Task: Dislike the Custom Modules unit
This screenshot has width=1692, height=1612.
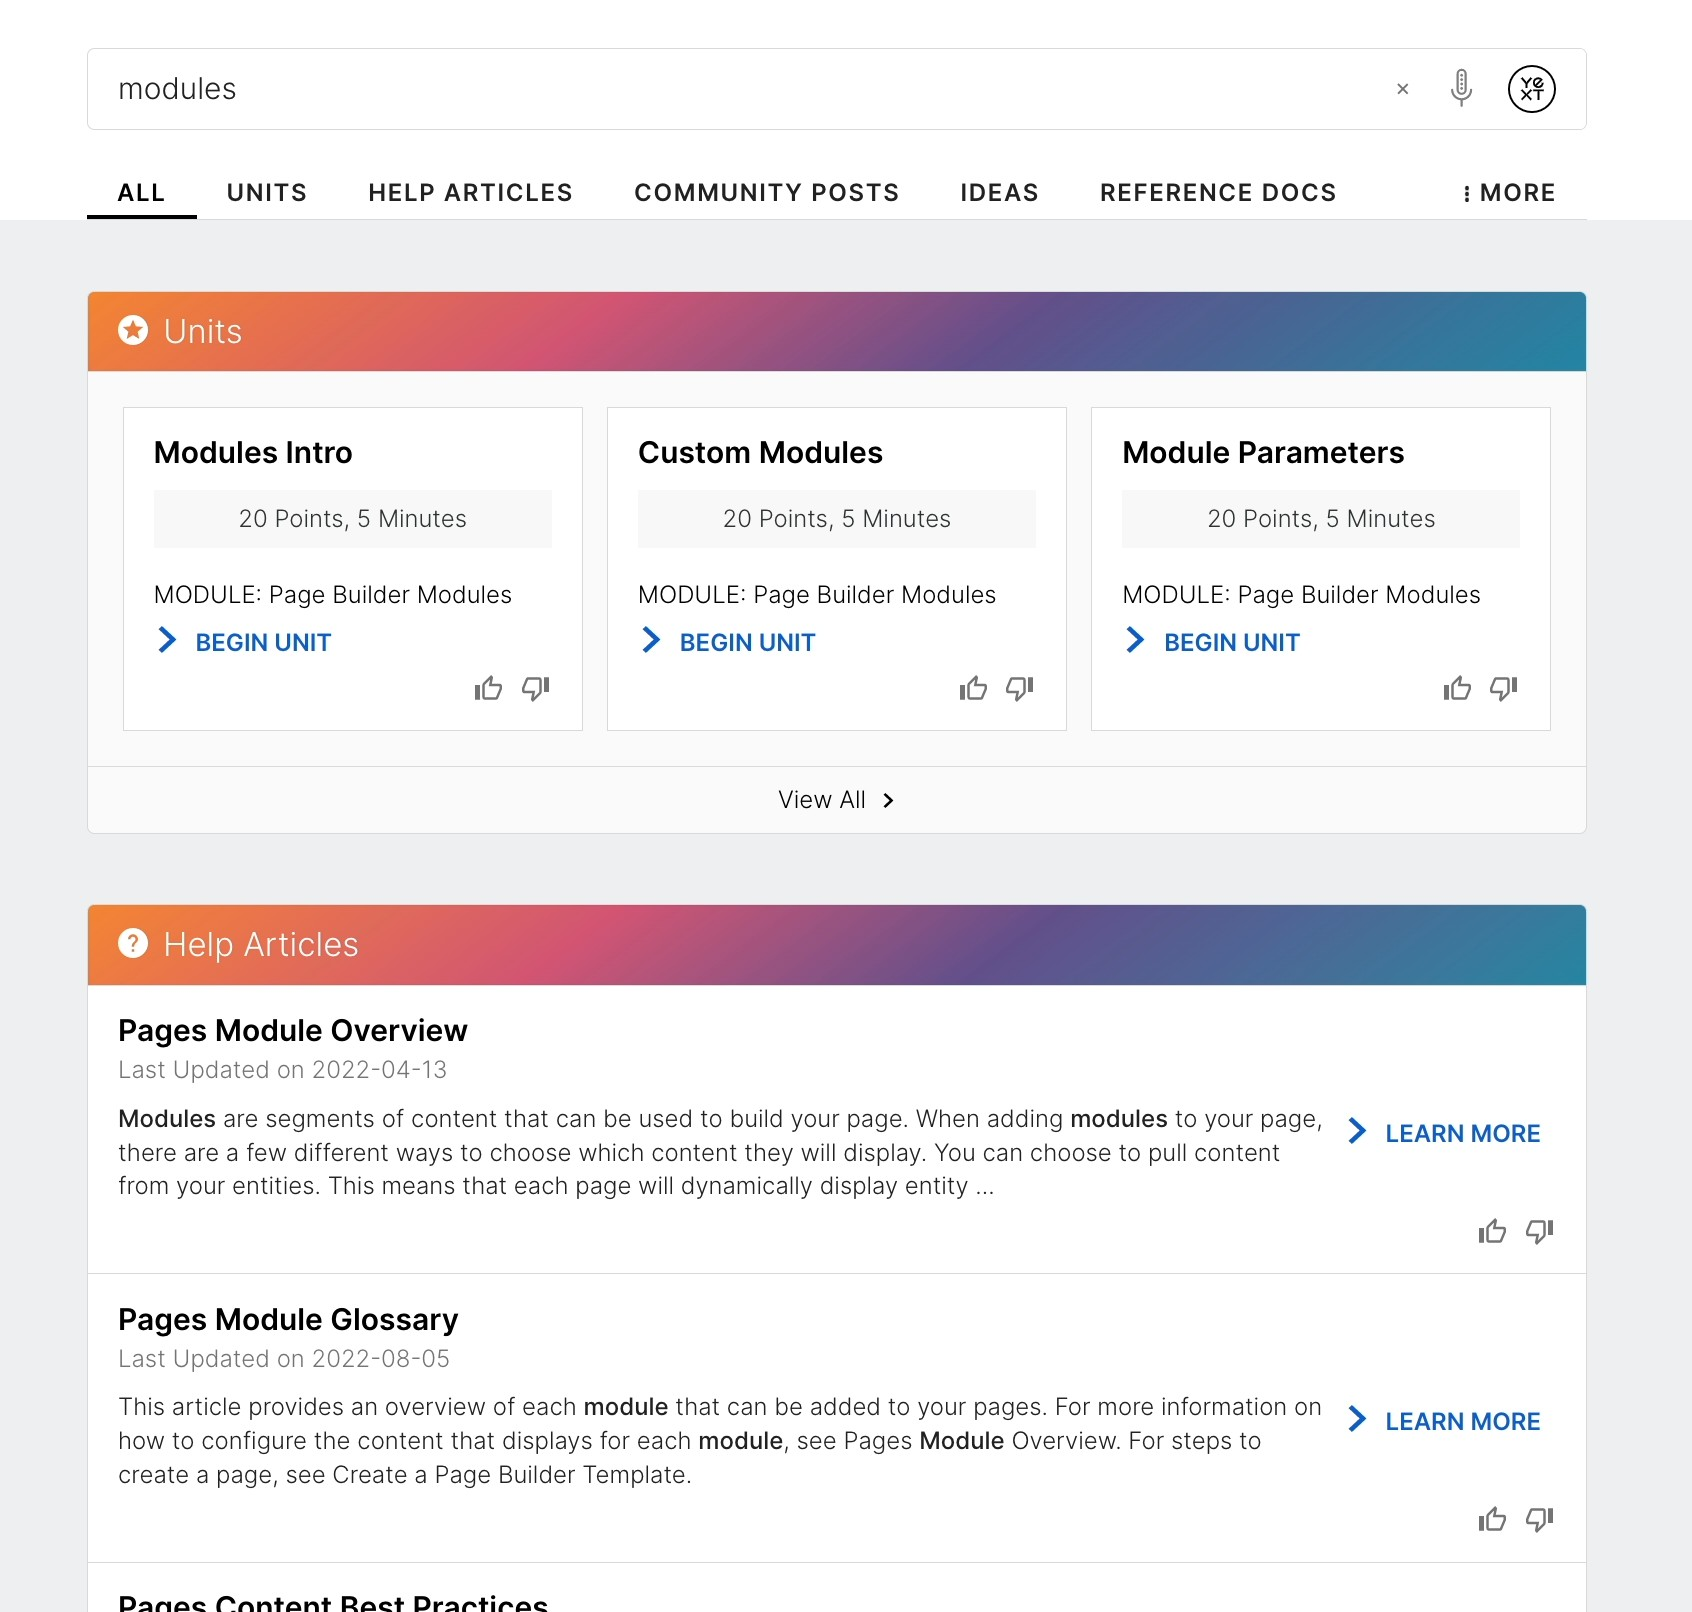Action: point(1020,688)
